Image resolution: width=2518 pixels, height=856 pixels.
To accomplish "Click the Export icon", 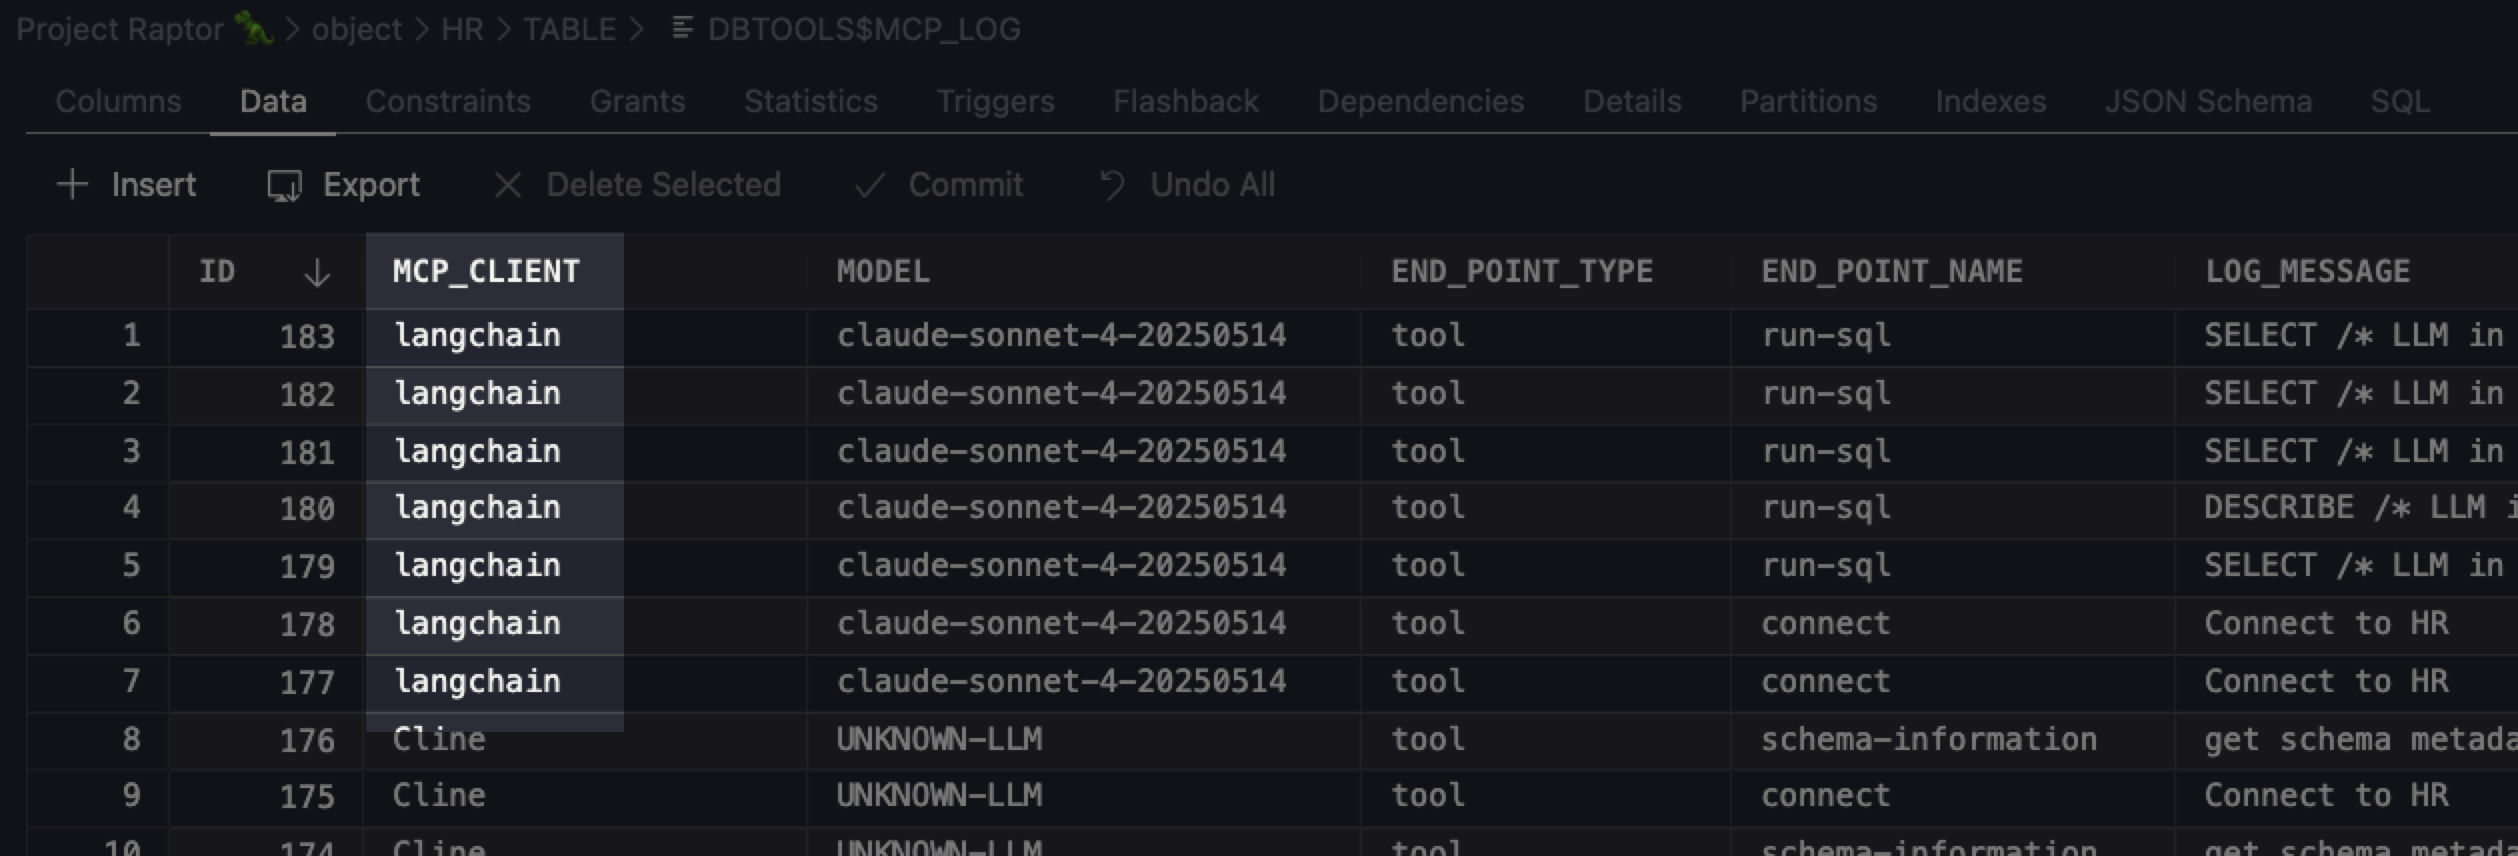I will point(284,185).
